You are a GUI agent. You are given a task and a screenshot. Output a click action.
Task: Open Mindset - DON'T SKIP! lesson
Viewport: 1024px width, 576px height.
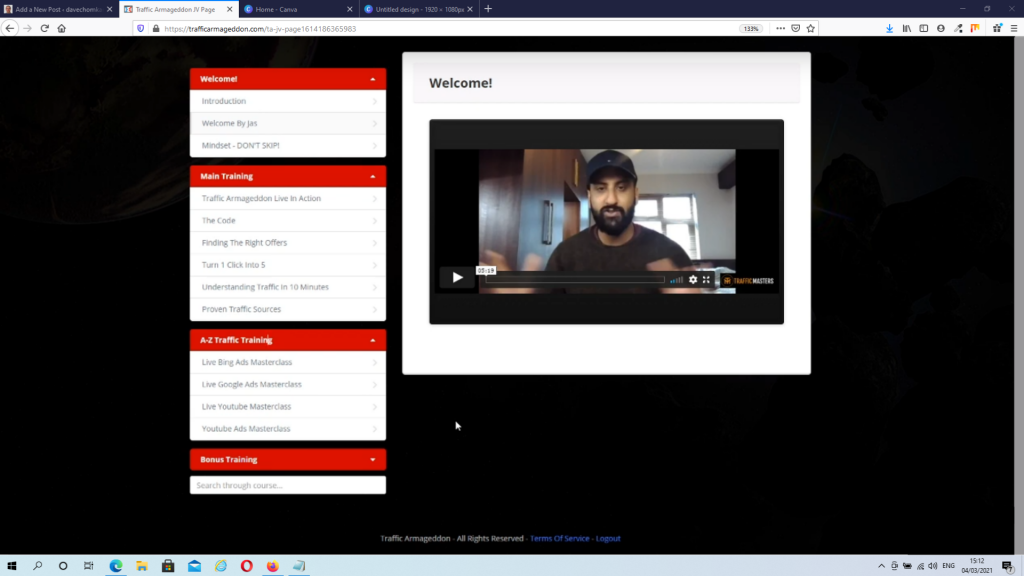click(288, 146)
